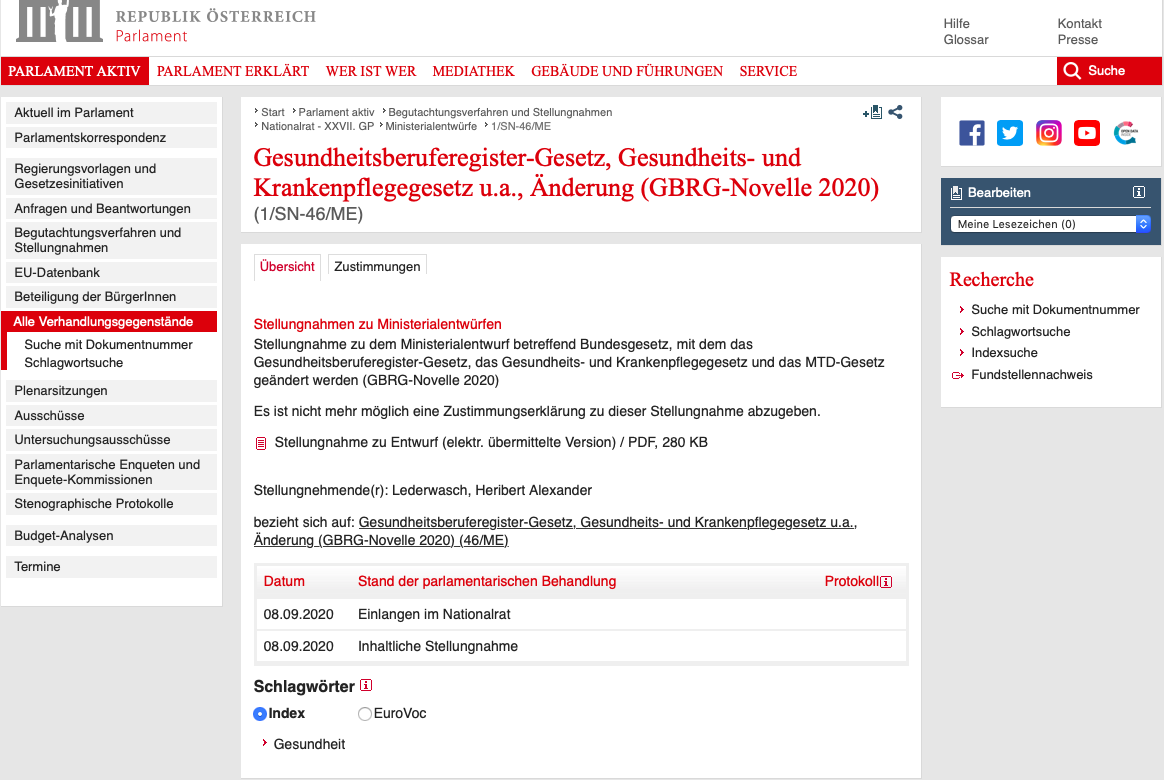
Task: Select the Index radio button
Action: click(x=260, y=714)
